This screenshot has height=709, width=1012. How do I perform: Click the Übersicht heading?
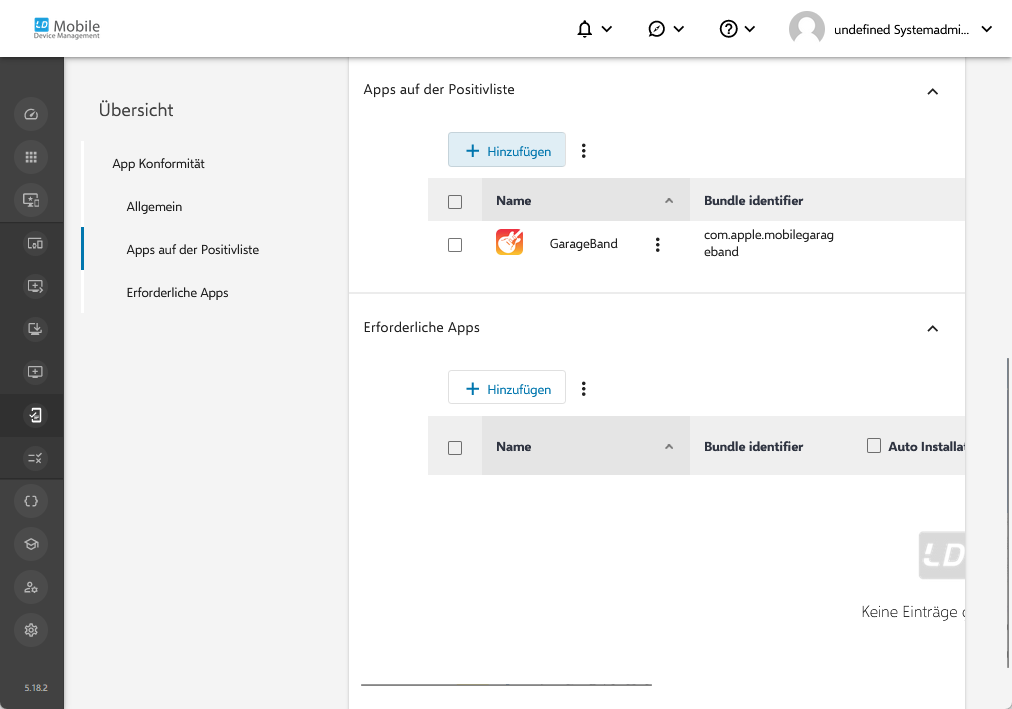[136, 110]
